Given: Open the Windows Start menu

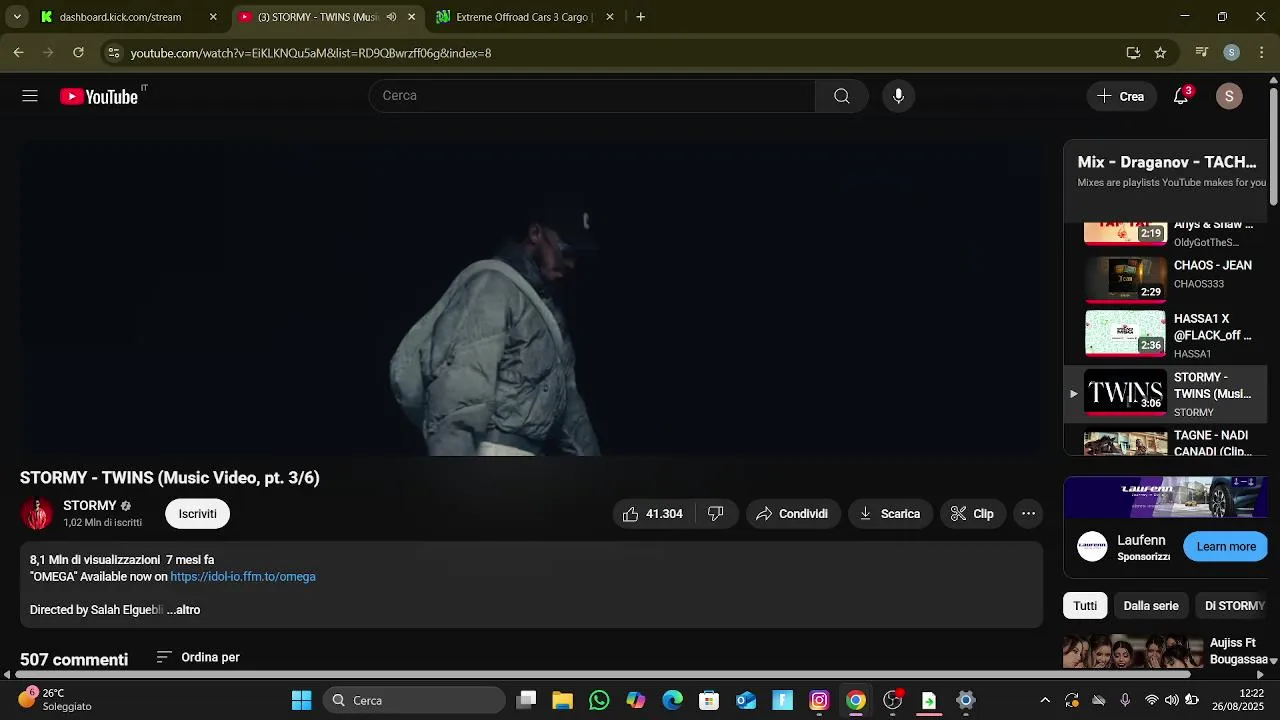Looking at the screenshot, I should tap(301, 700).
